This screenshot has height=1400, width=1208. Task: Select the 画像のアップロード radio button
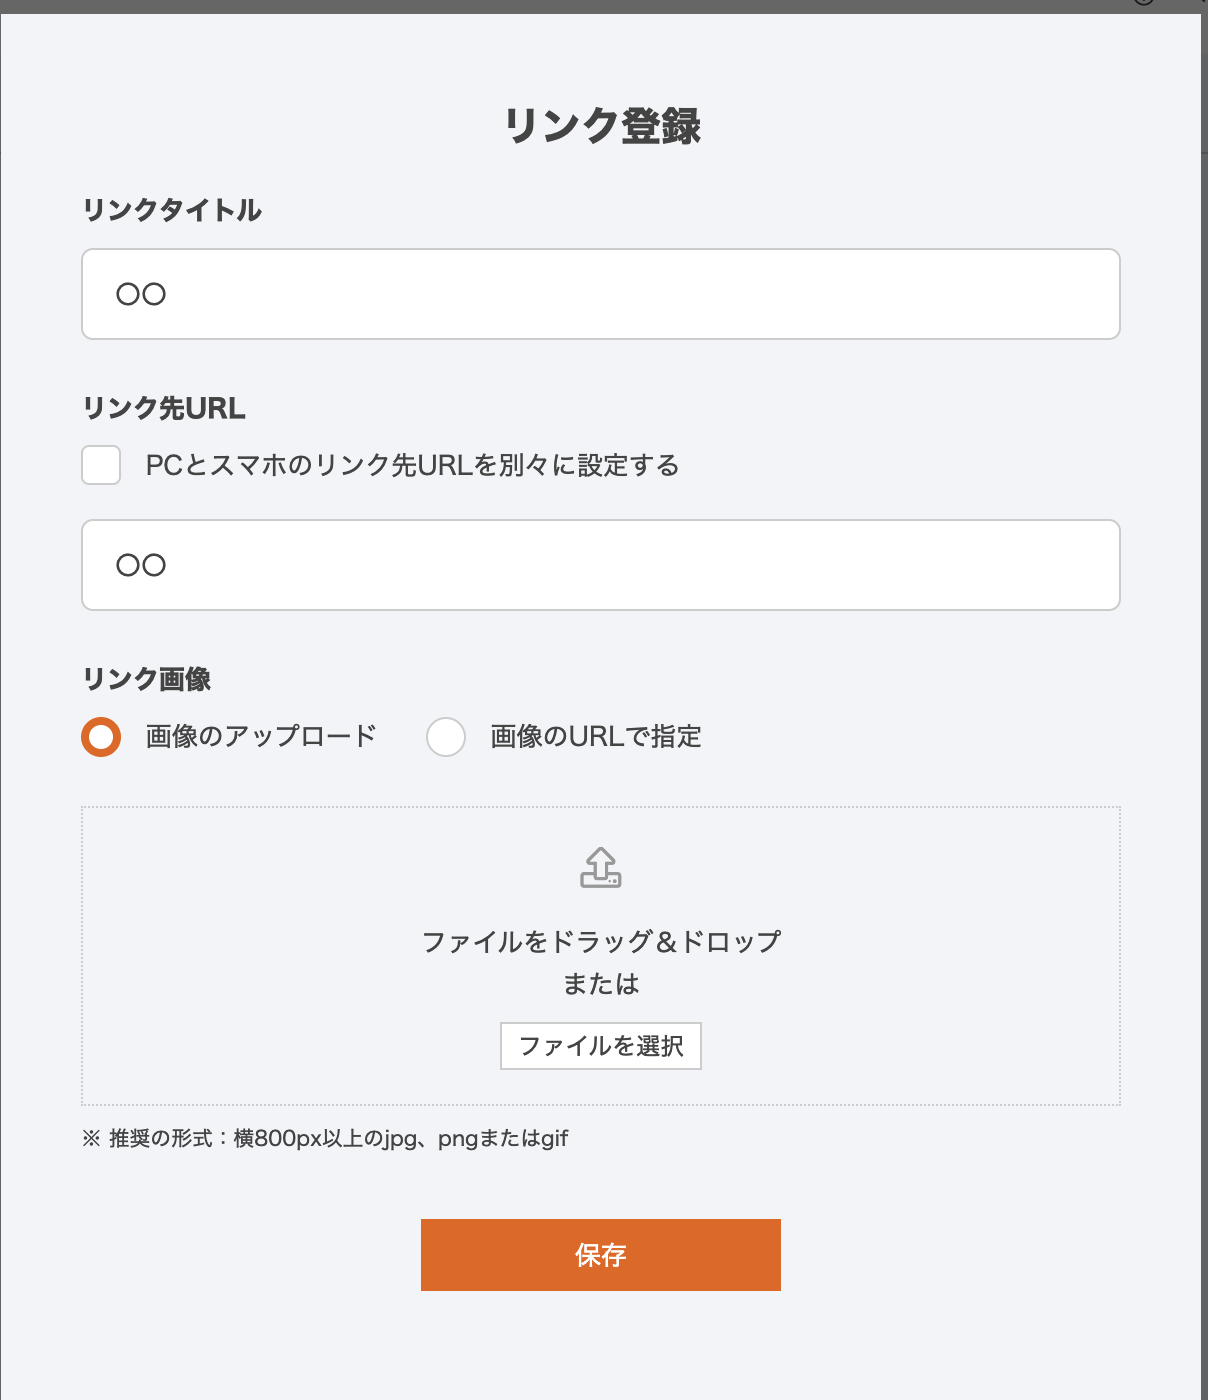[x=101, y=737]
